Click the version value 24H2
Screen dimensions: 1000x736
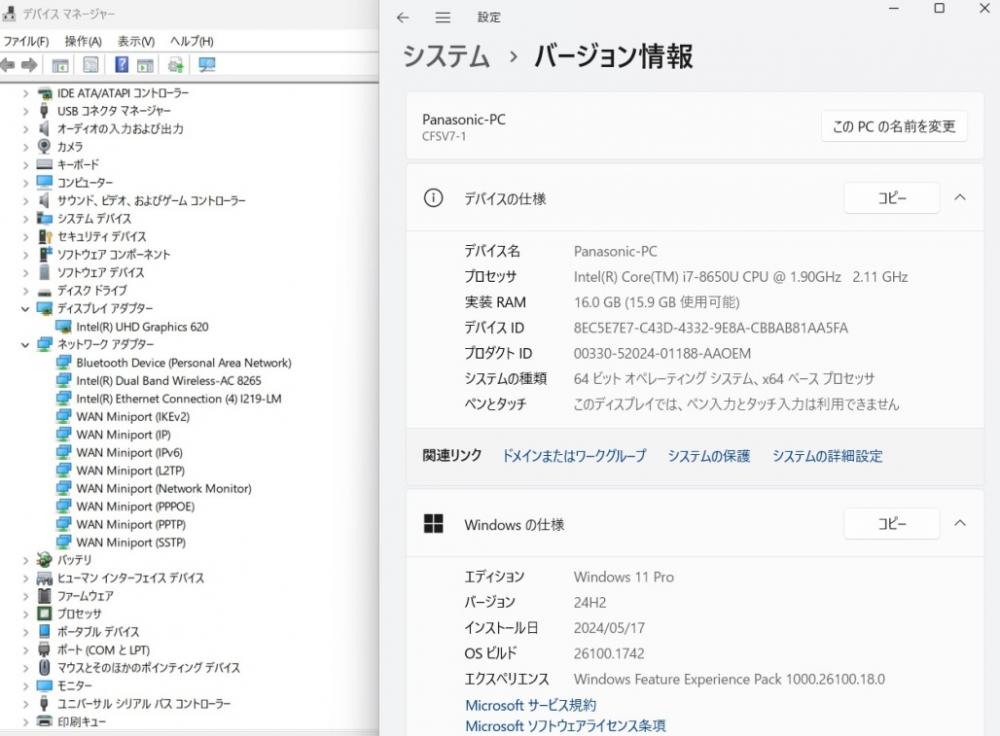(590, 603)
